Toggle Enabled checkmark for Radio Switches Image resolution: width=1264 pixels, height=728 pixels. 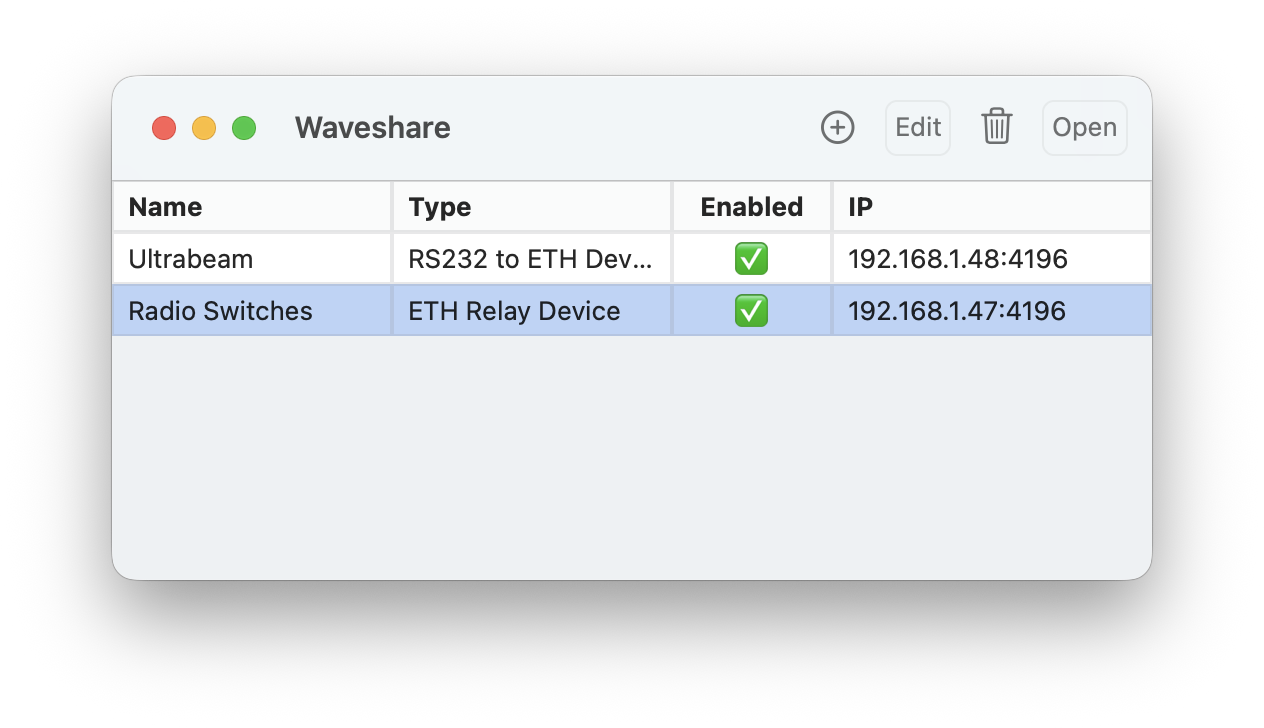(751, 311)
